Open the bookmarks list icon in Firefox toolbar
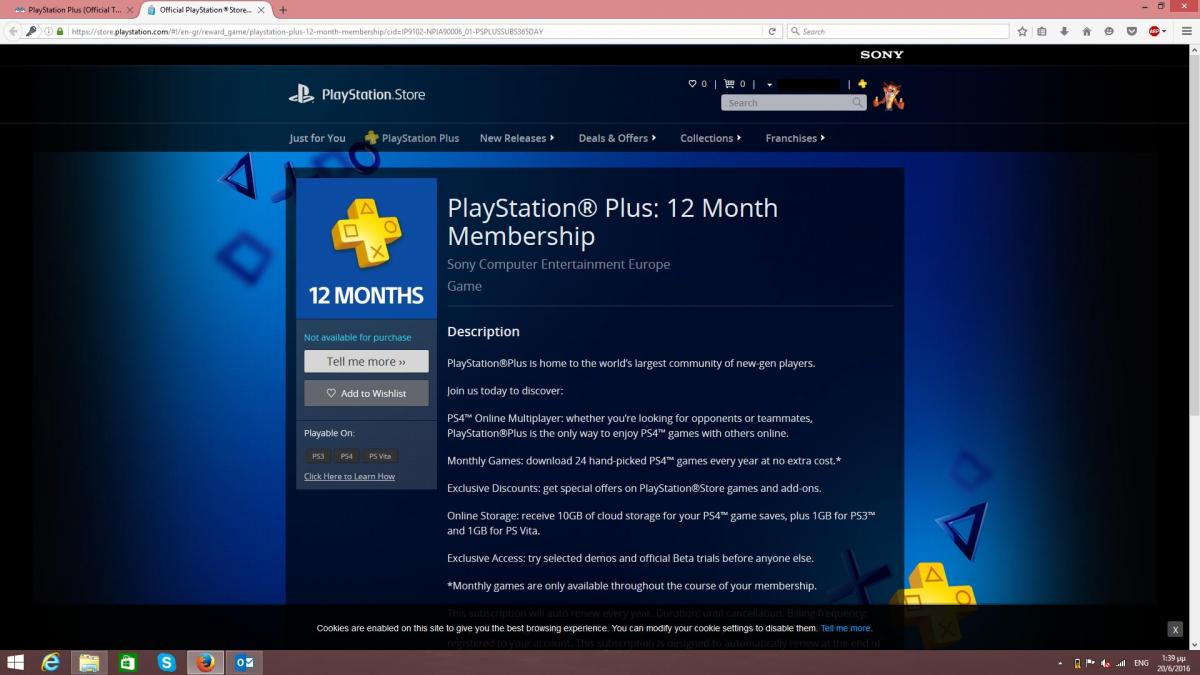Viewport: 1200px width, 675px height. coord(1042,31)
